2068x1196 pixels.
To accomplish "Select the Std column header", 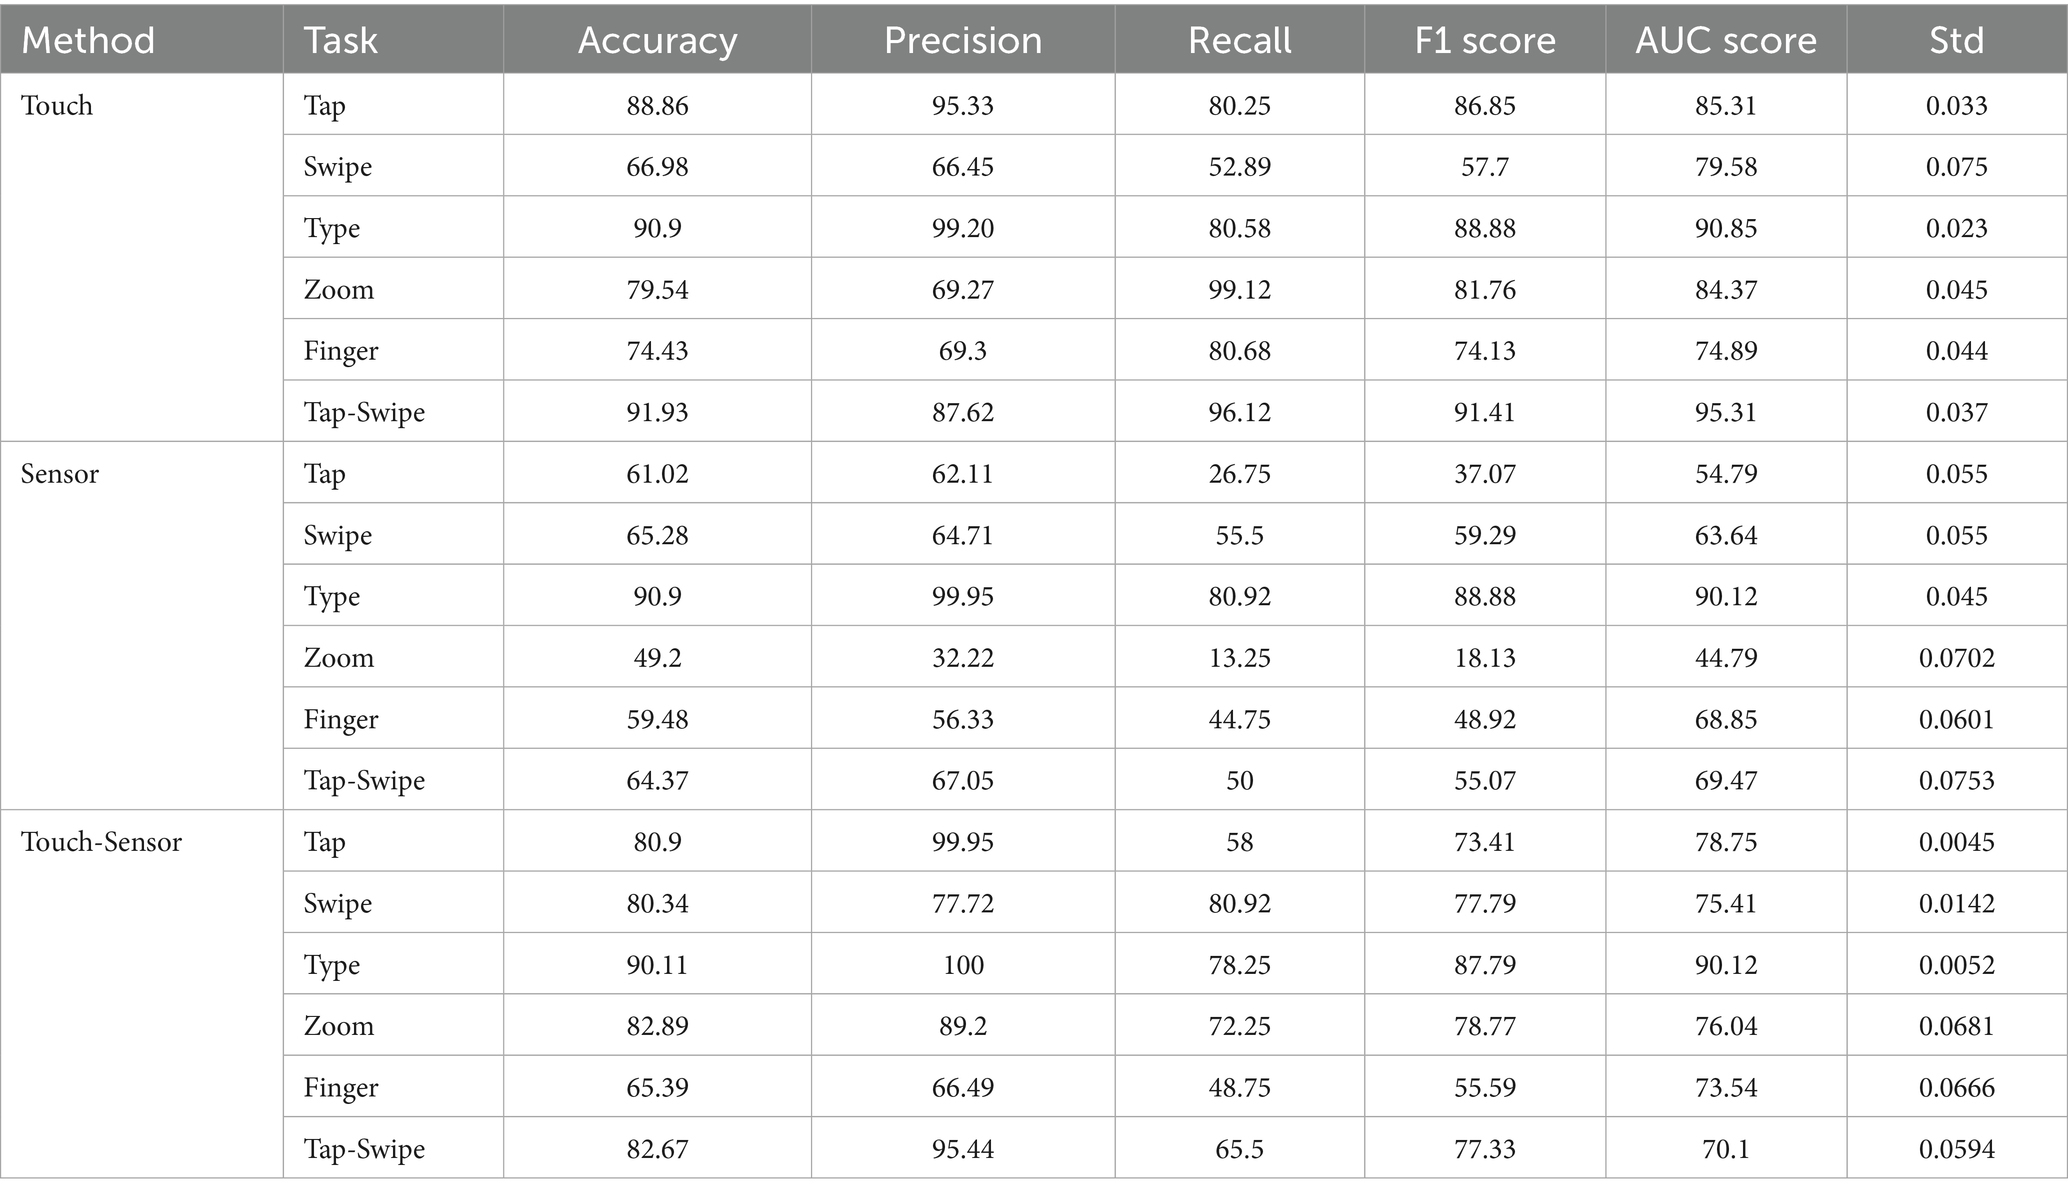I will click(1956, 40).
